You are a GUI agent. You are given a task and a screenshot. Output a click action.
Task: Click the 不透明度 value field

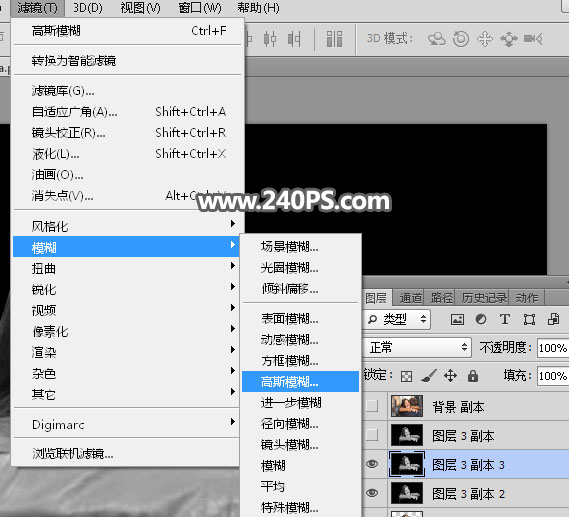553,348
